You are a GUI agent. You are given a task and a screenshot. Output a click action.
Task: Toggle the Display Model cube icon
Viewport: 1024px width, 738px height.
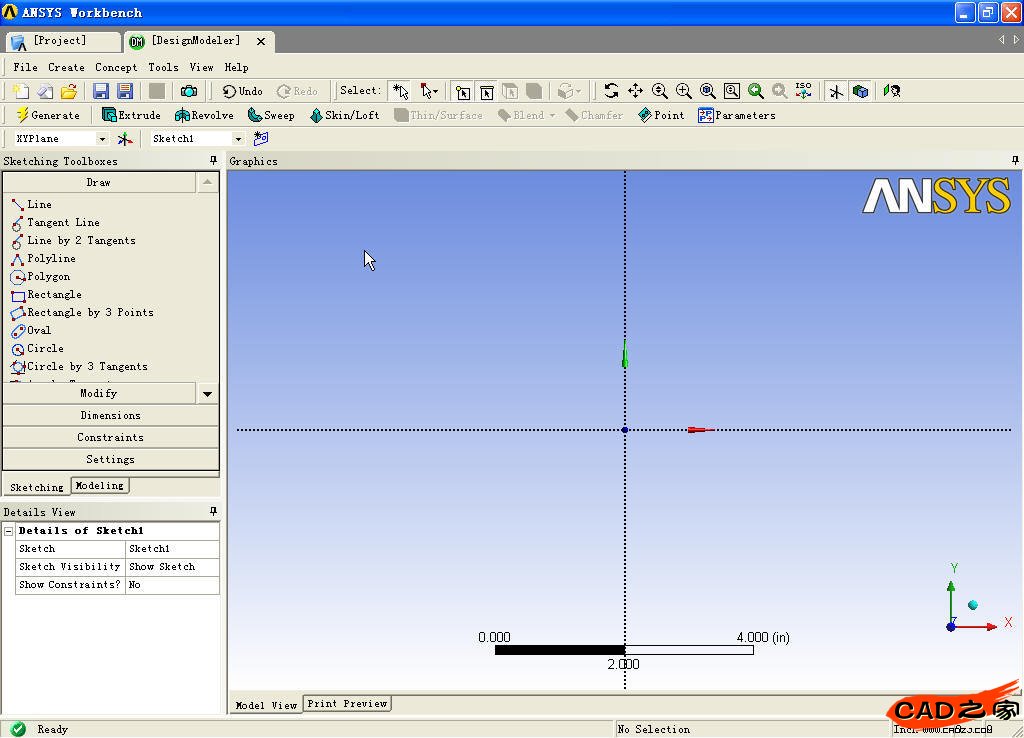(861, 91)
